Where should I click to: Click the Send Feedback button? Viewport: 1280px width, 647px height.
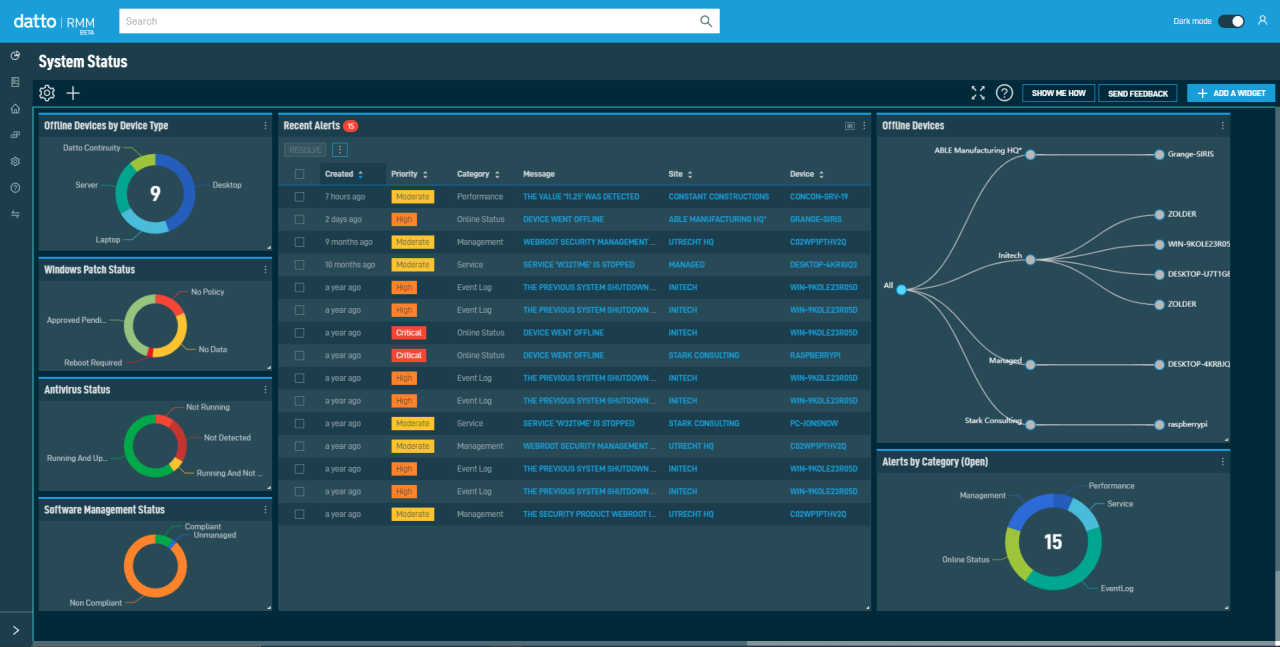click(x=1137, y=93)
